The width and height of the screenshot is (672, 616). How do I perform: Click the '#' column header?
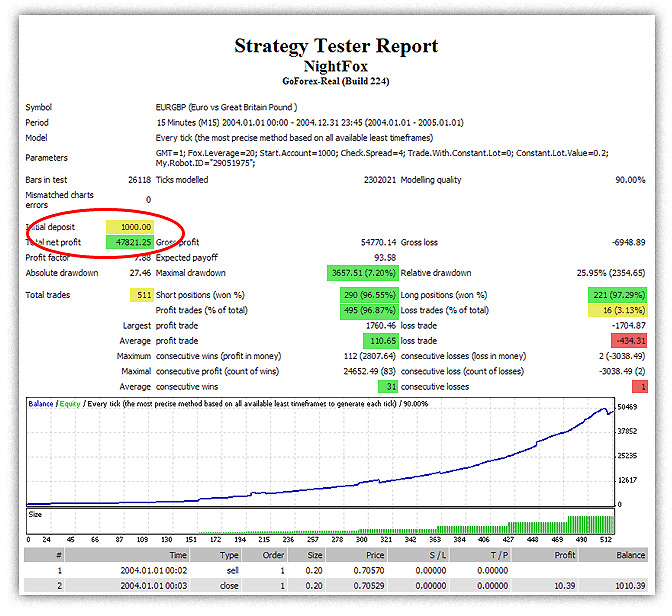[44, 555]
